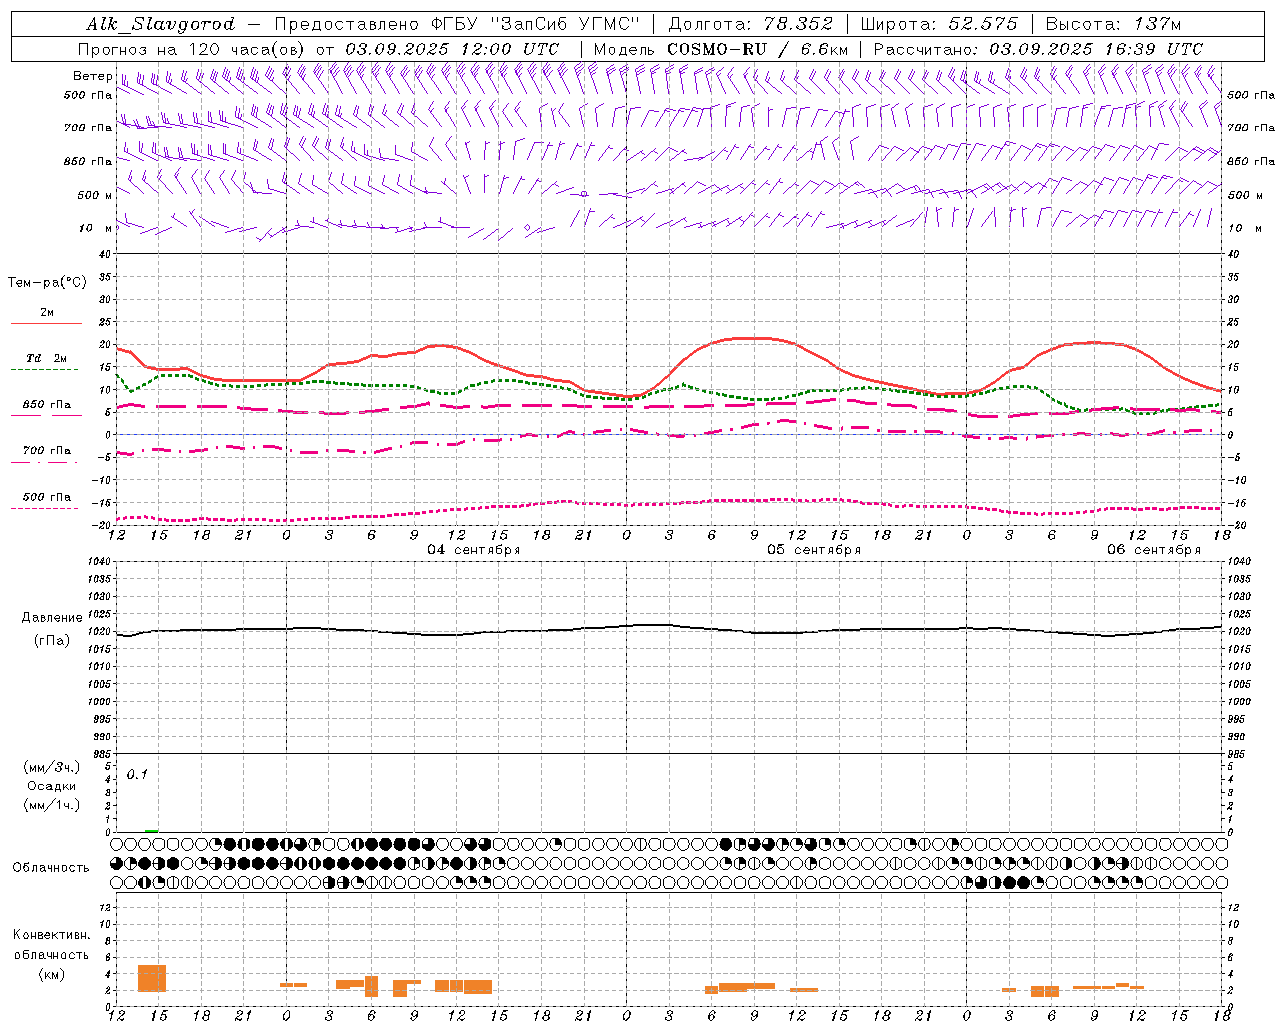Click the small green precipitation bar
The image size is (1280, 1024).
(152, 830)
